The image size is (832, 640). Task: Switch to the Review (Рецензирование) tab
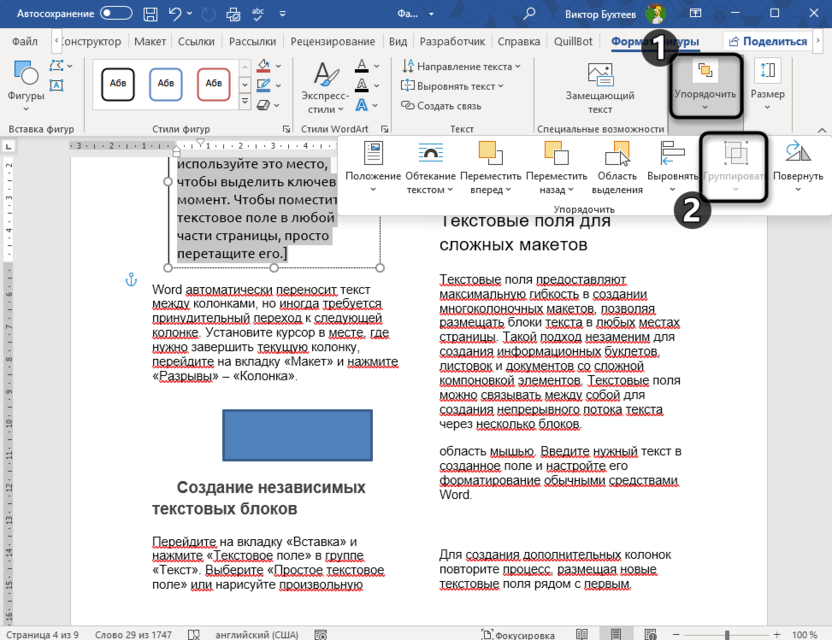(333, 42)
